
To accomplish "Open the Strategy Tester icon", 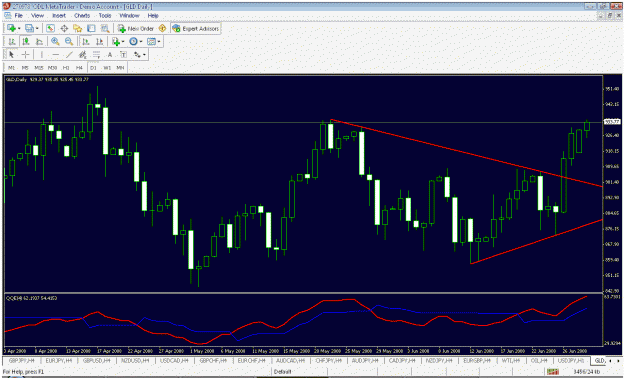I will pyautogui.click(x=105, y=28).
